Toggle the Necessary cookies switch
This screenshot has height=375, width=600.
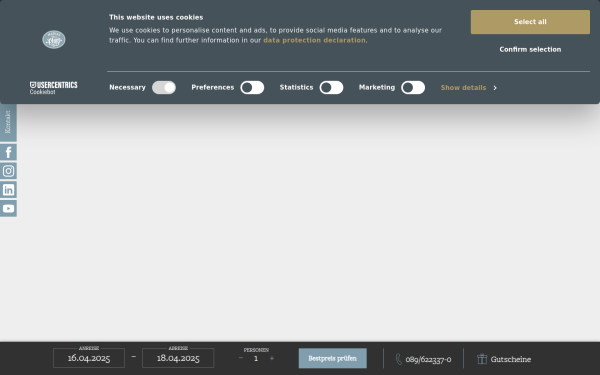[x=164, y=88]
